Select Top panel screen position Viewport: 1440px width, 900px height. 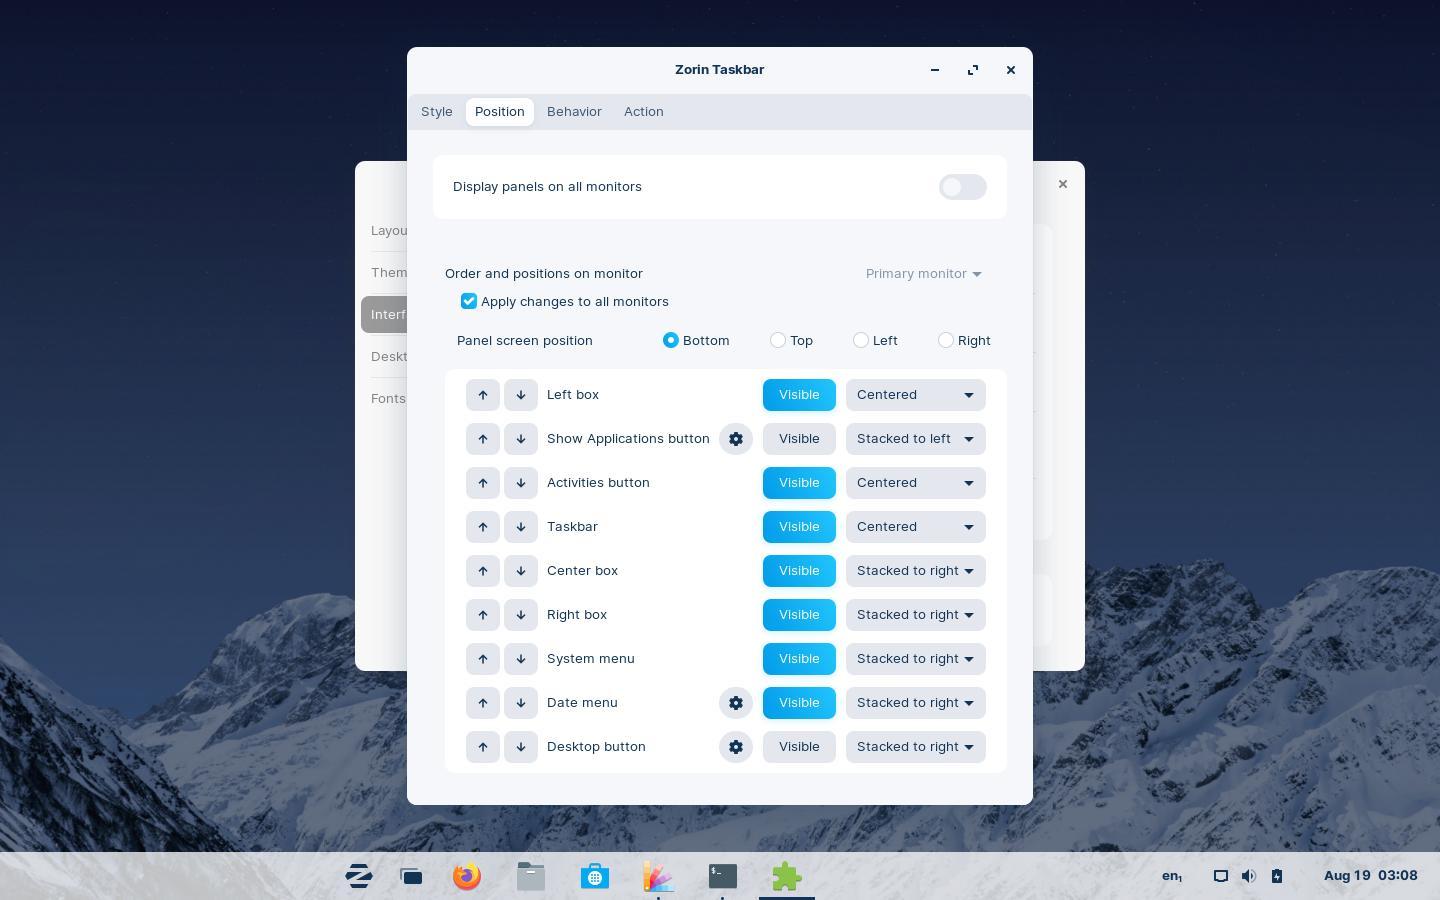tap(778, 341)
